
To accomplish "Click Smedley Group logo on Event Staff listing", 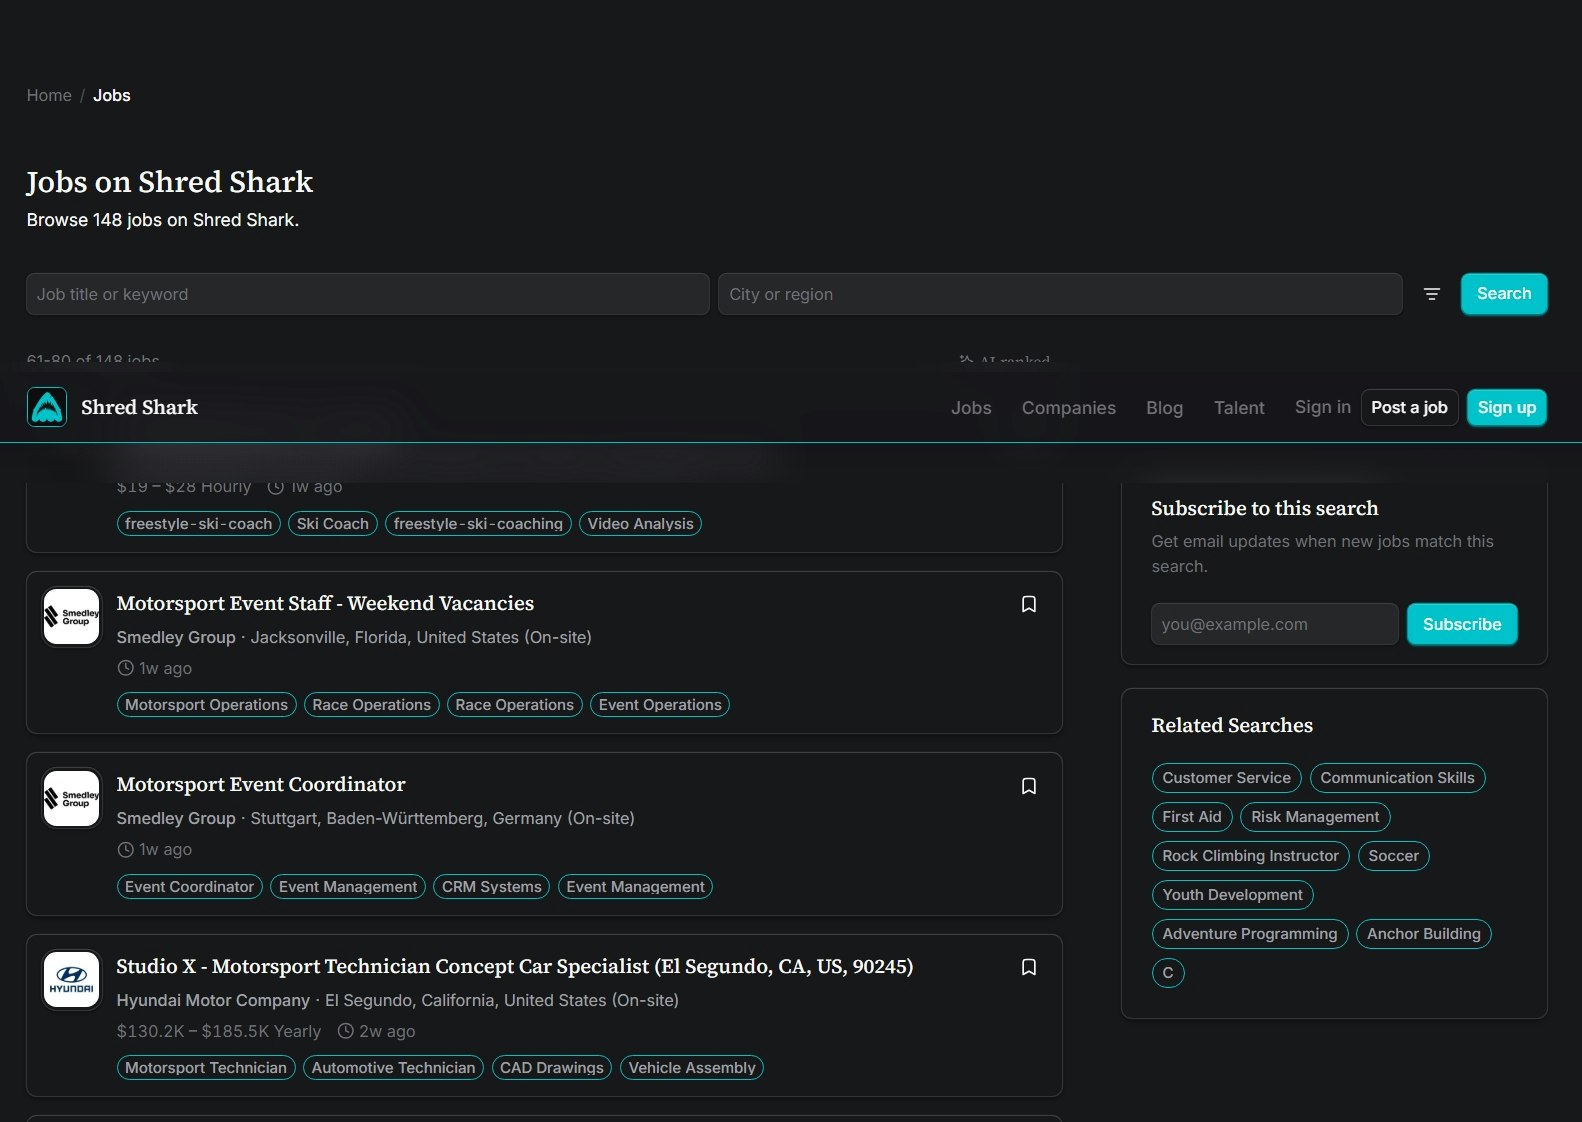I will pyautogui.click(x=72, y=617).
